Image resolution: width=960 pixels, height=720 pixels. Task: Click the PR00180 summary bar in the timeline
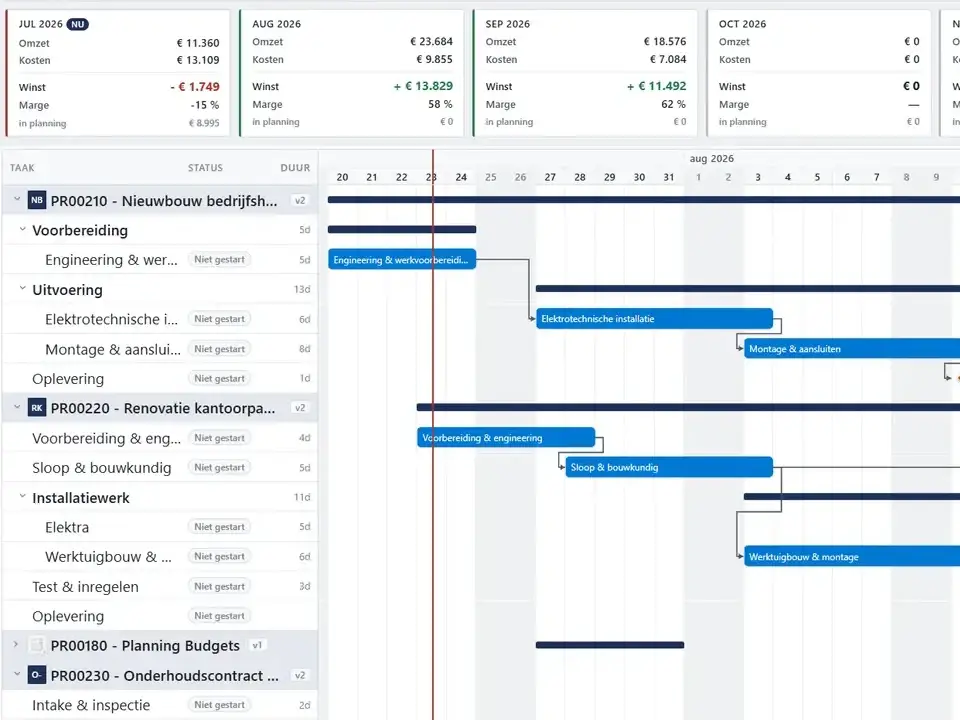[x=610, y=645]
